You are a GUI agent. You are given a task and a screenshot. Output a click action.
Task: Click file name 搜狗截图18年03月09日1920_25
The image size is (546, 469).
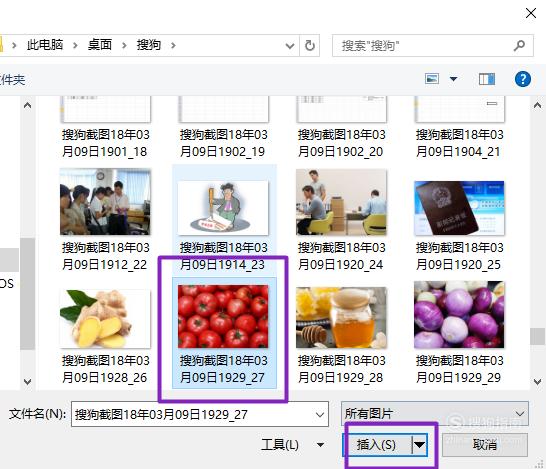point(459,256)
